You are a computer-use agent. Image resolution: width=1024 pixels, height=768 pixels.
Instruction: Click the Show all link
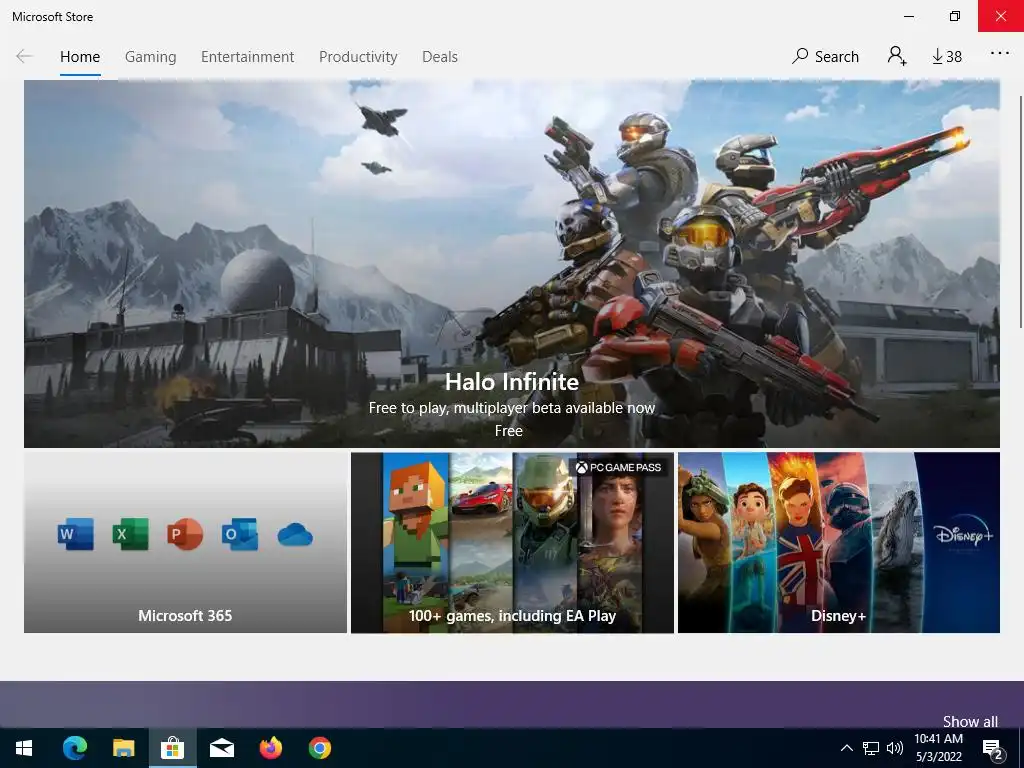[x=970, y=721]
